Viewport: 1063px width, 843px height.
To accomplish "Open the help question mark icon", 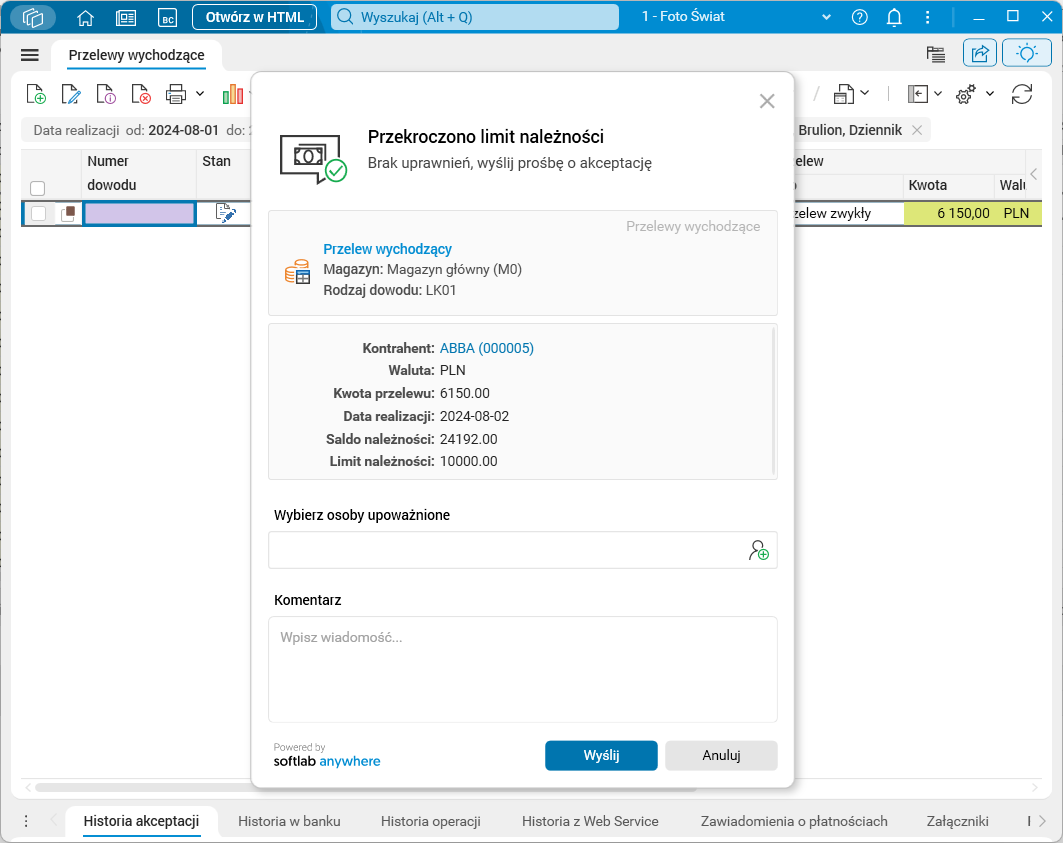I will point(860,18).
